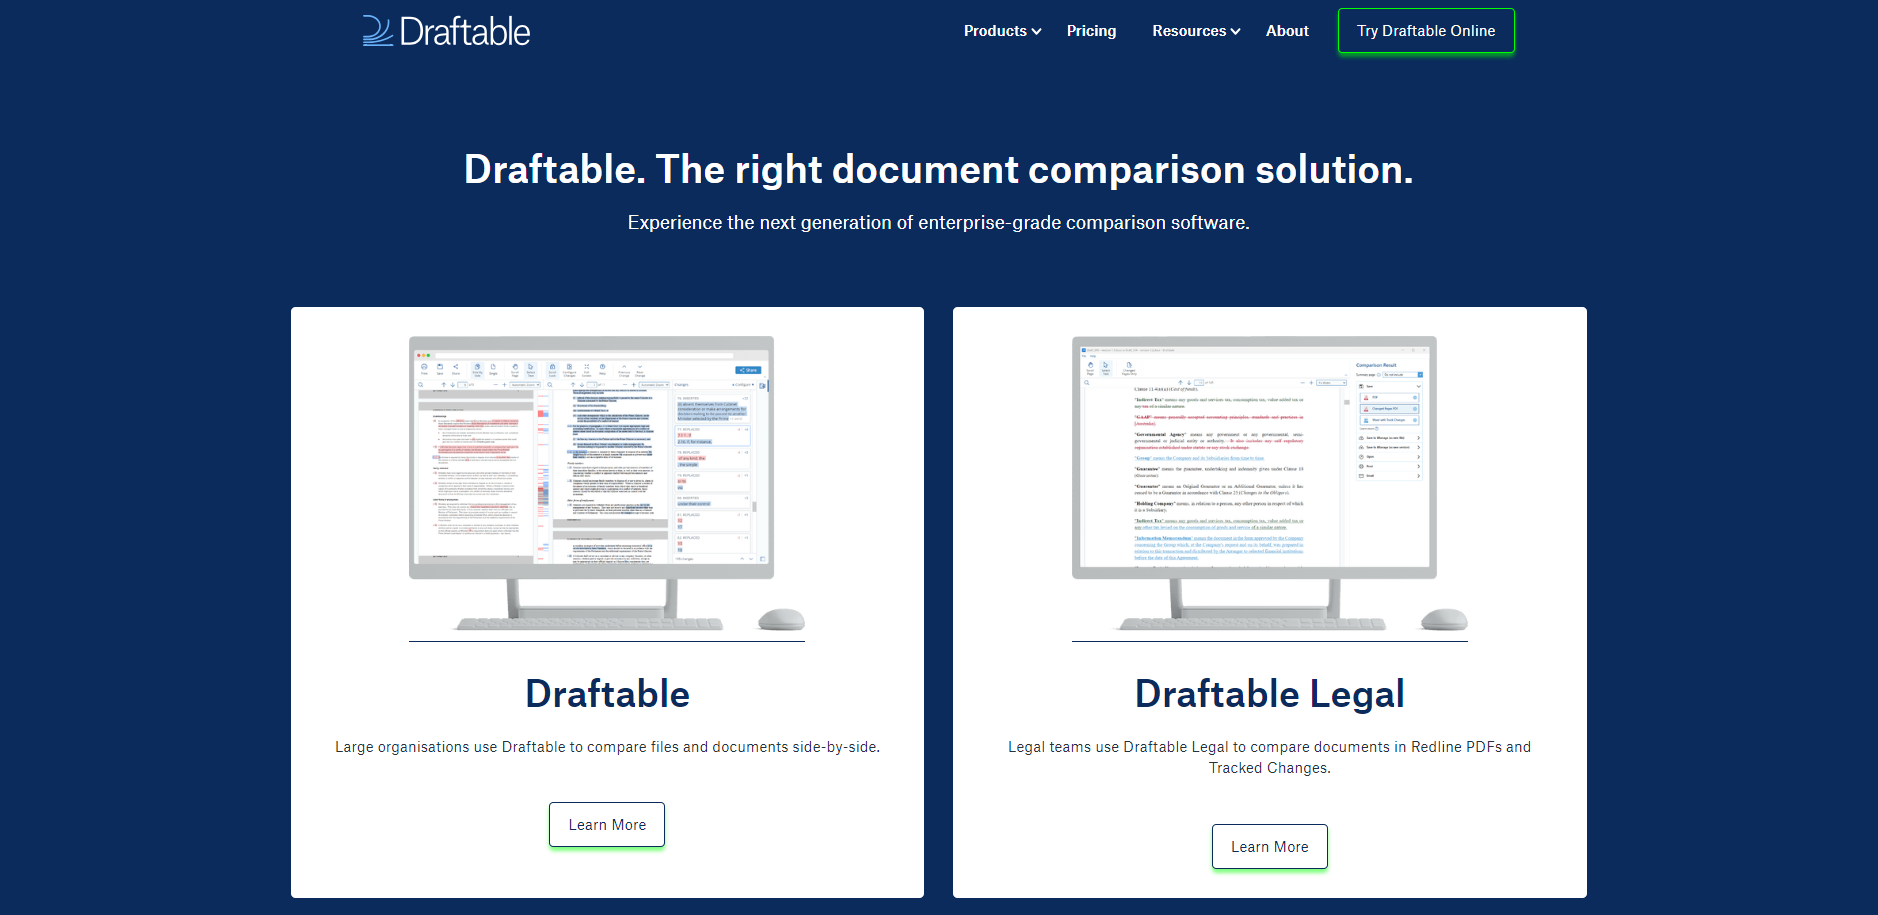Expand the Summary page 'Do not include' selector

point(1403,374)
